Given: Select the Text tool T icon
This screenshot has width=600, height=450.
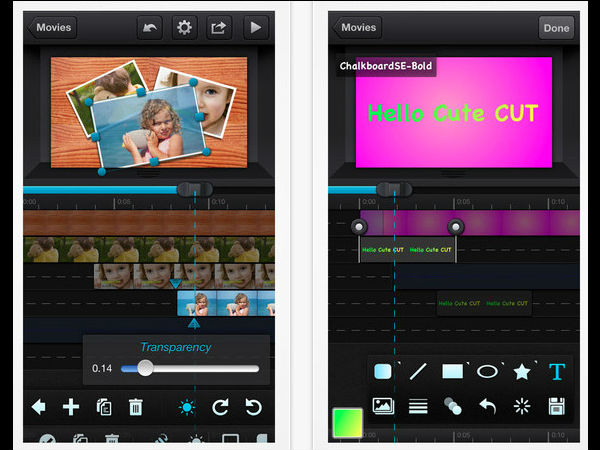Looking at the screenshot, I should [557, 371].
